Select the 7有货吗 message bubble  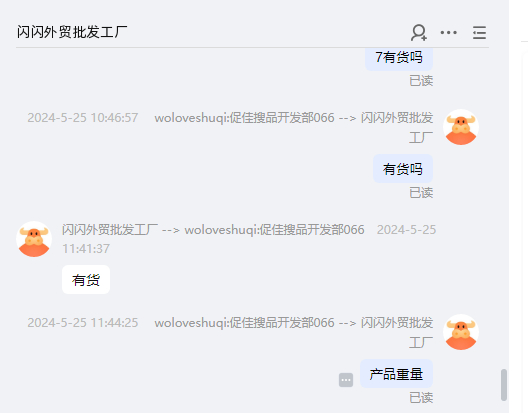point(399,58)
